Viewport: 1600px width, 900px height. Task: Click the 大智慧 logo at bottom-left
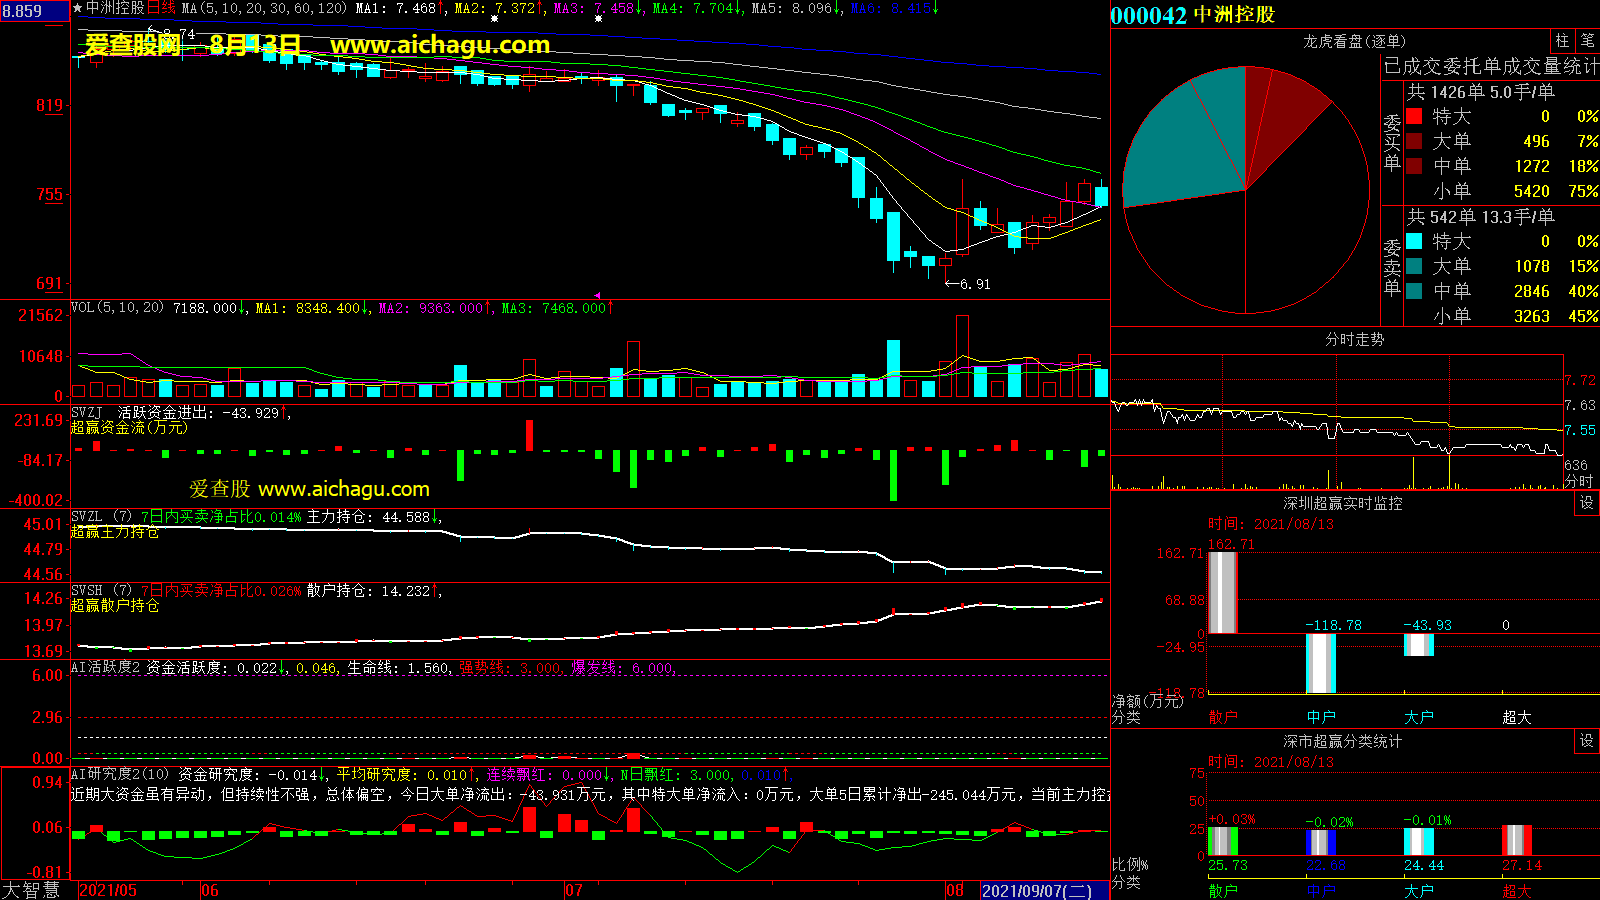(32, 890)
